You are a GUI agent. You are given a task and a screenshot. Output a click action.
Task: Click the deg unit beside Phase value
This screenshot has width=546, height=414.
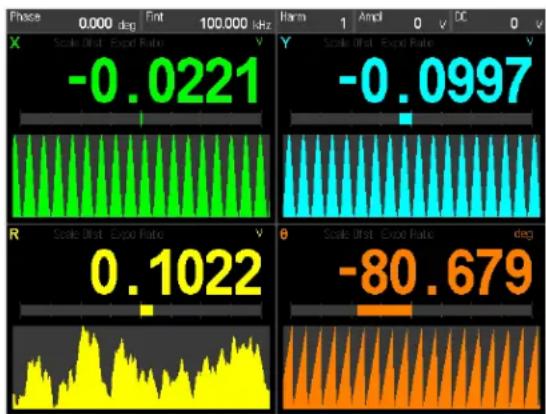point(127,25)
